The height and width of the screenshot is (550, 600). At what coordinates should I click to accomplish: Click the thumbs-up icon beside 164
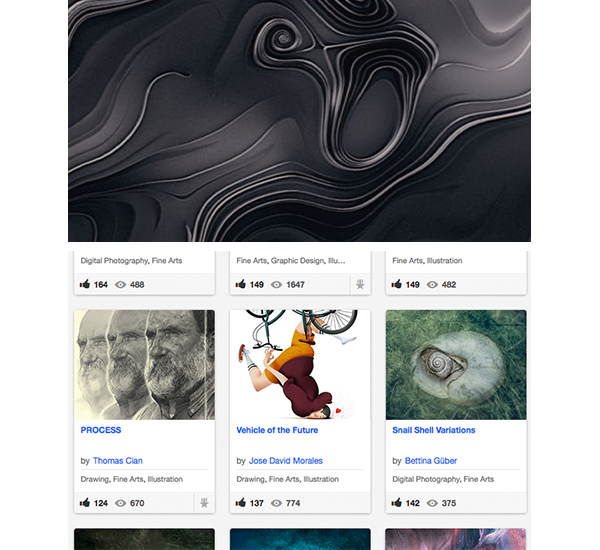pos(85,284)
